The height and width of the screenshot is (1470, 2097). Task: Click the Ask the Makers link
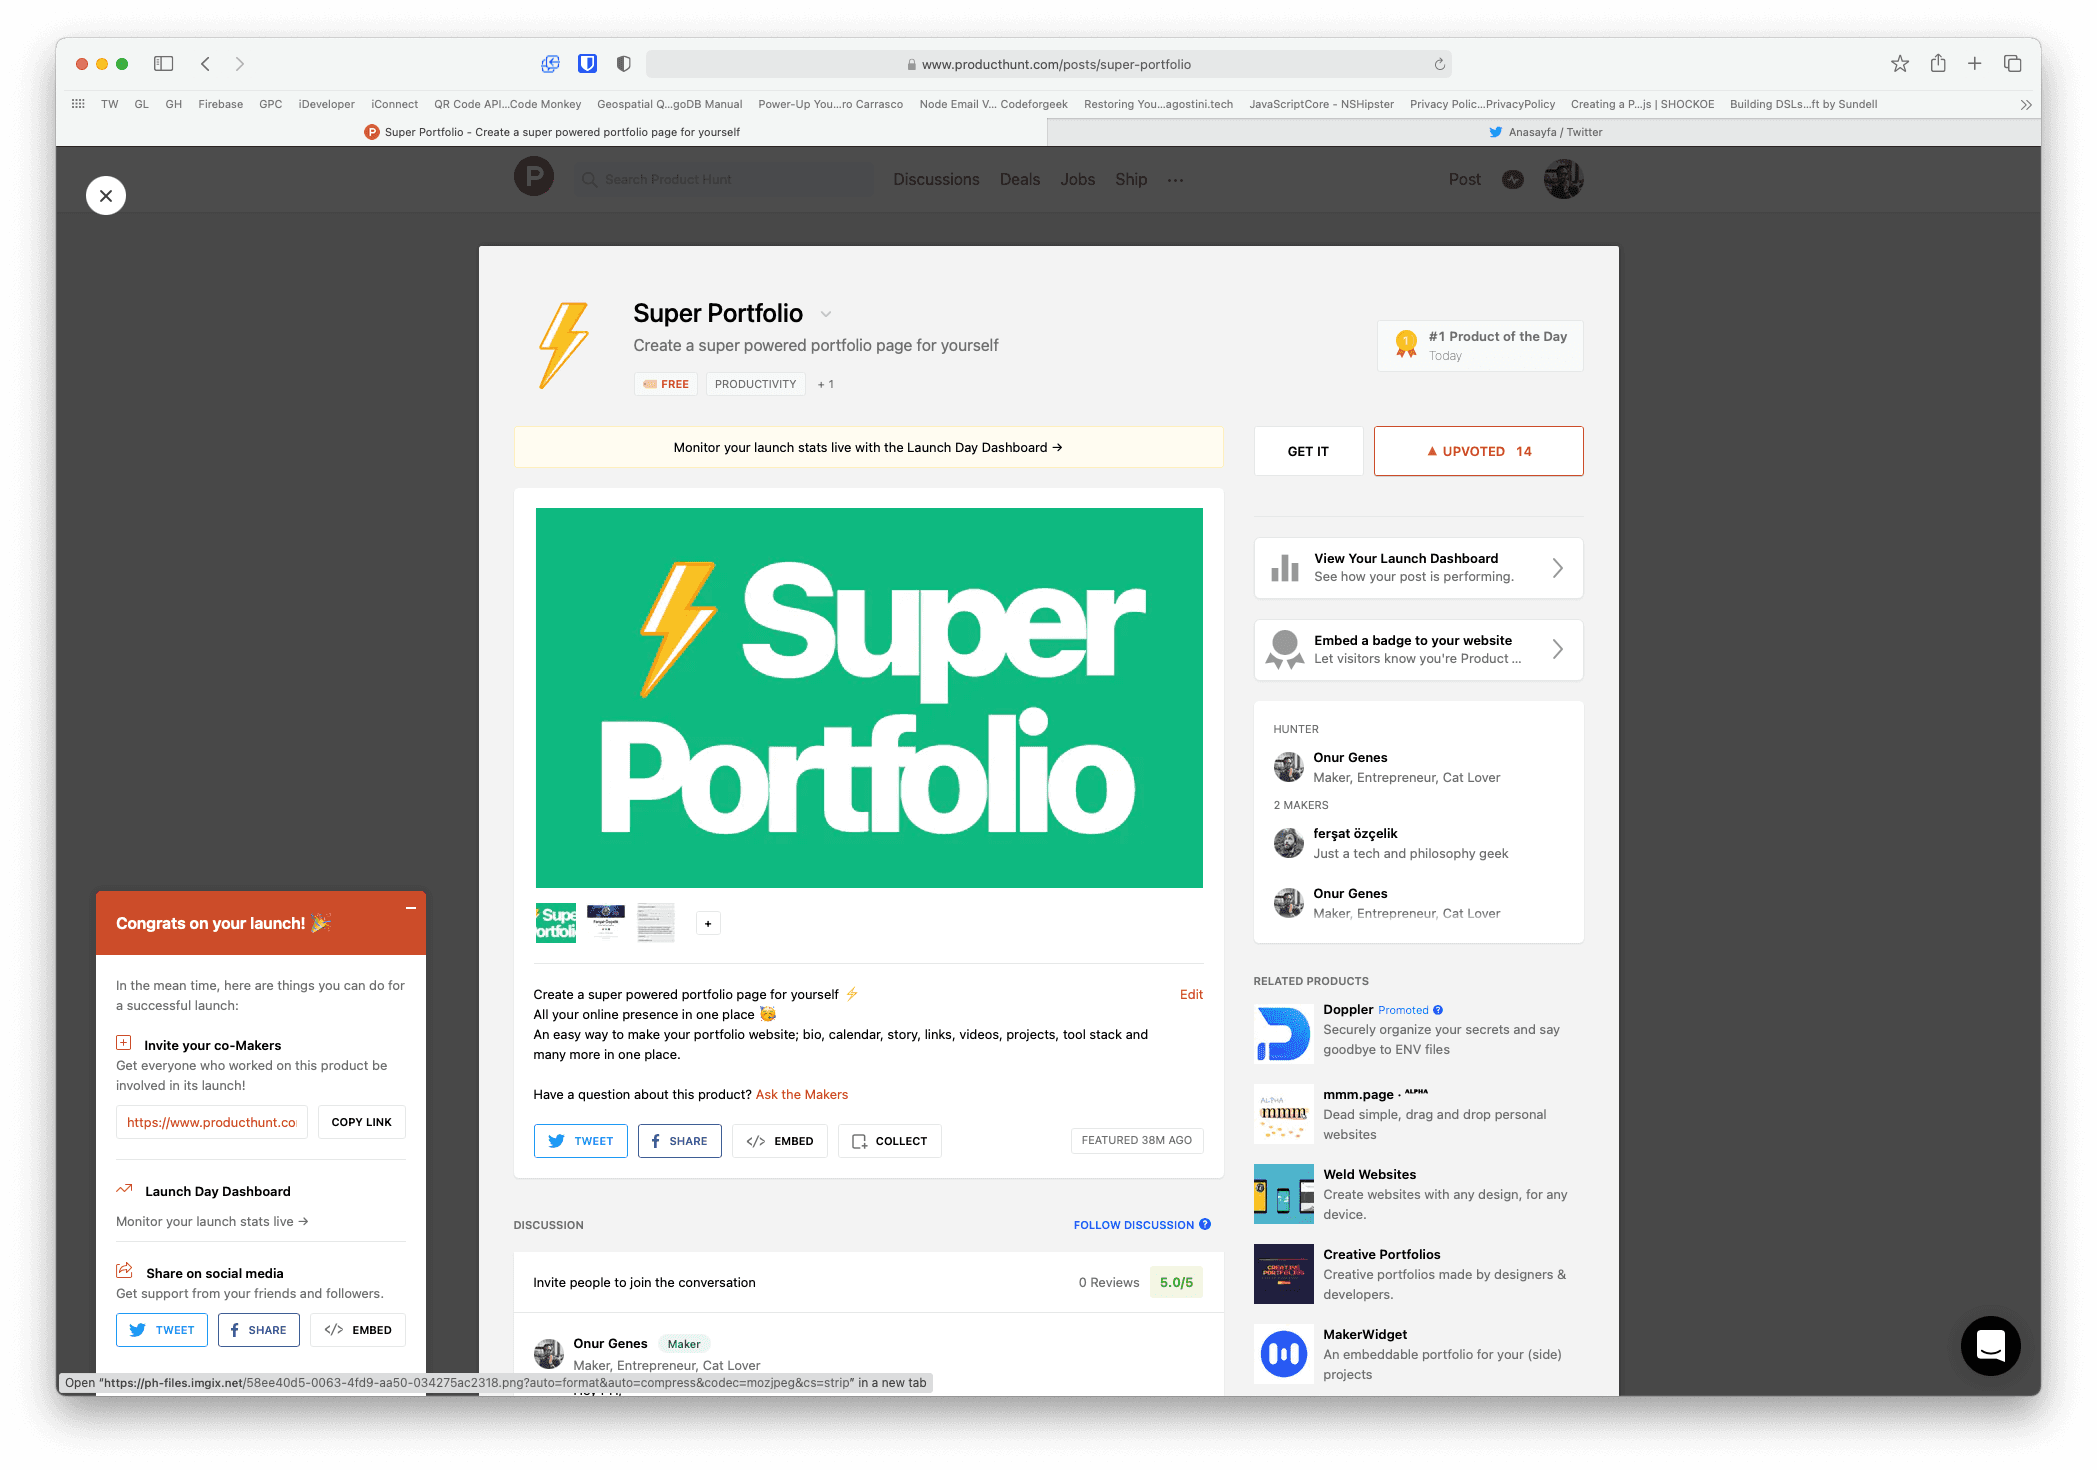point(802,1094)
